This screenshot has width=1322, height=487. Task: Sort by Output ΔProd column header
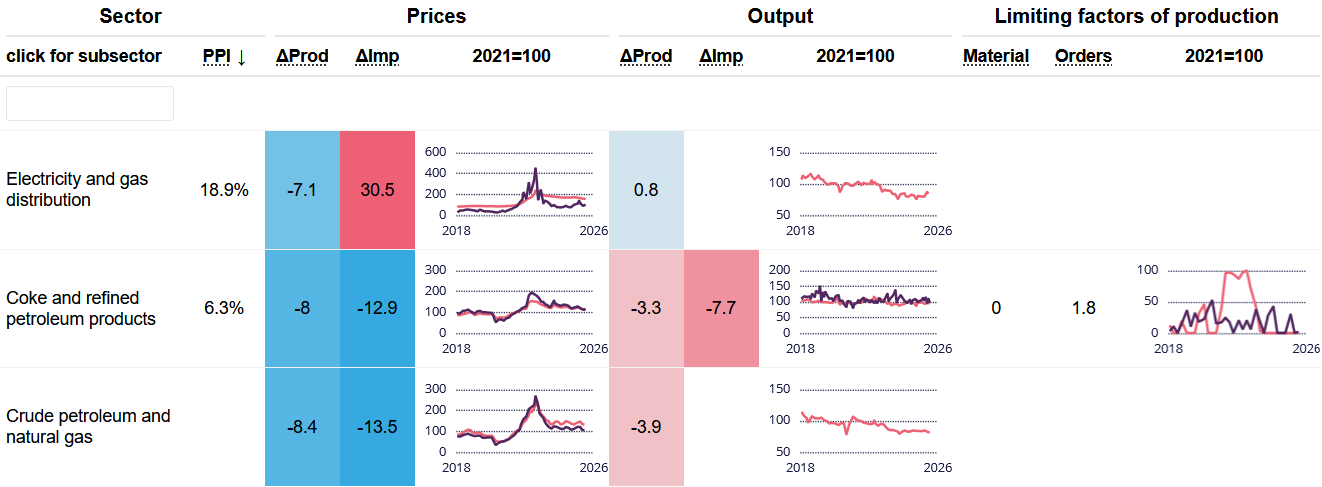pos(646,56)
